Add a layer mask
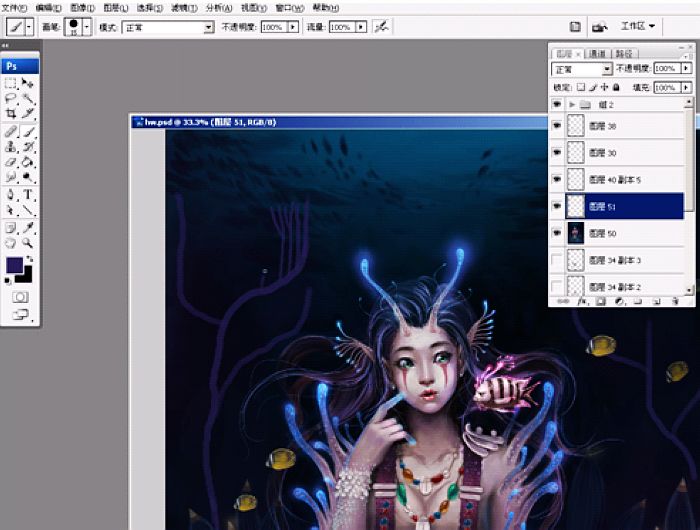700x530 pixels. (x=601, y=302)
